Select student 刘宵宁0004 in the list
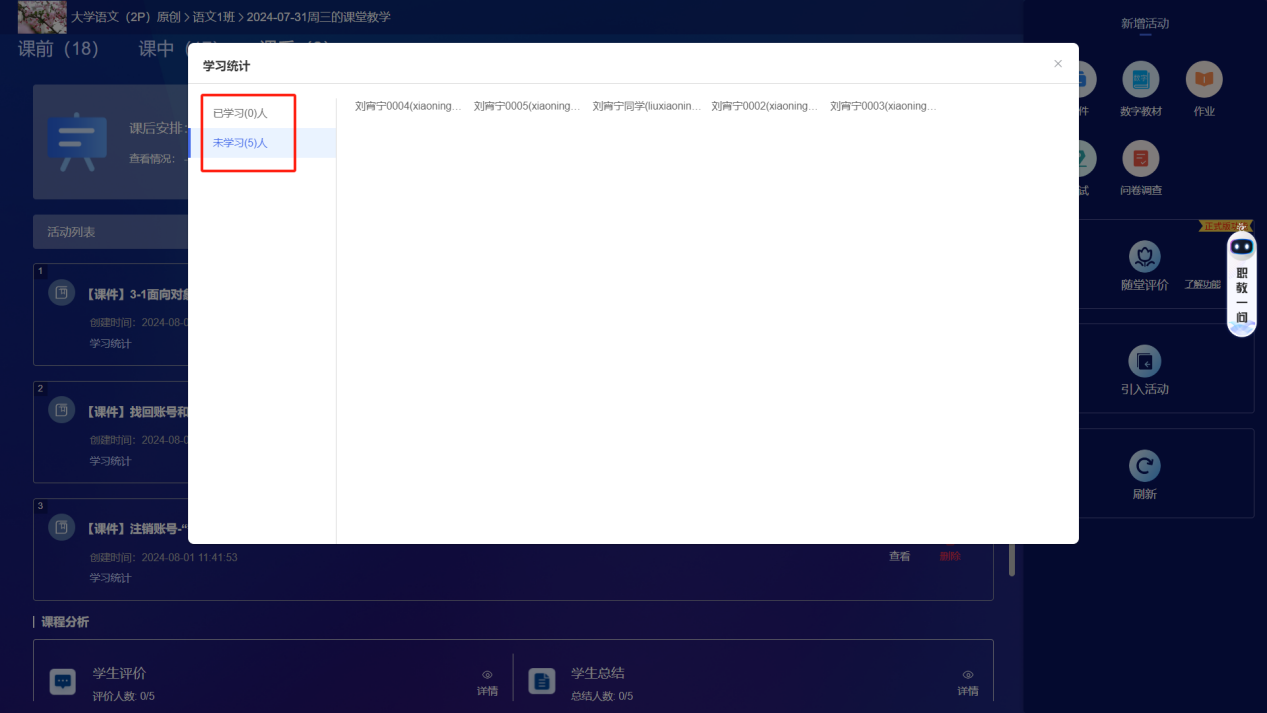The width and height of the screenshot is (1267, 713). click(409, 106)
